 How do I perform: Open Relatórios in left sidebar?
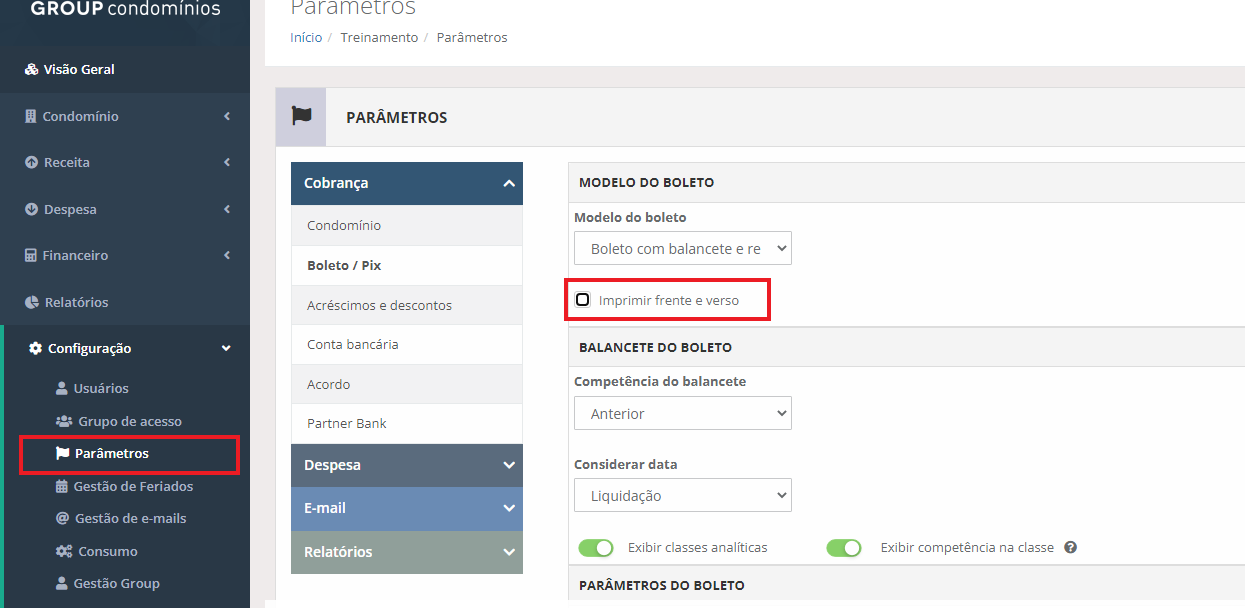point(76,302)
